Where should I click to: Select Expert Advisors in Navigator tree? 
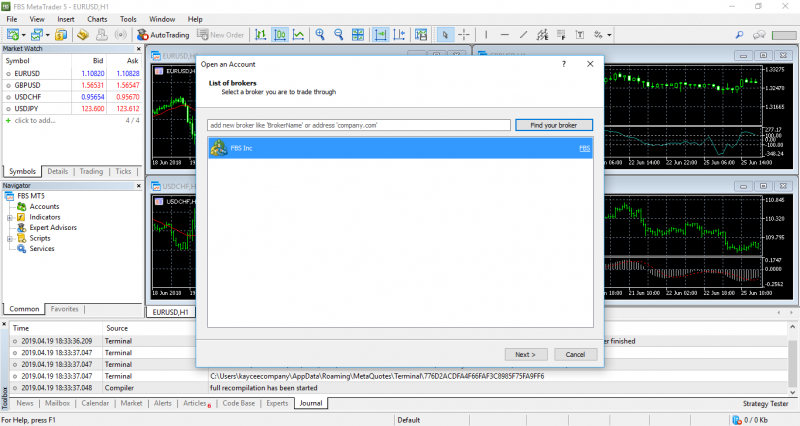click(53, 228)
